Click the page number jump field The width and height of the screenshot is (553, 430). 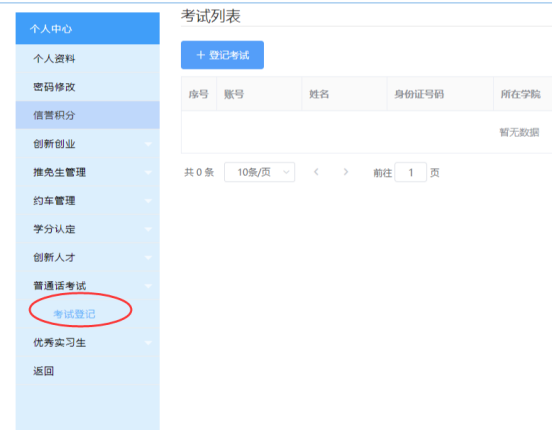411,172
